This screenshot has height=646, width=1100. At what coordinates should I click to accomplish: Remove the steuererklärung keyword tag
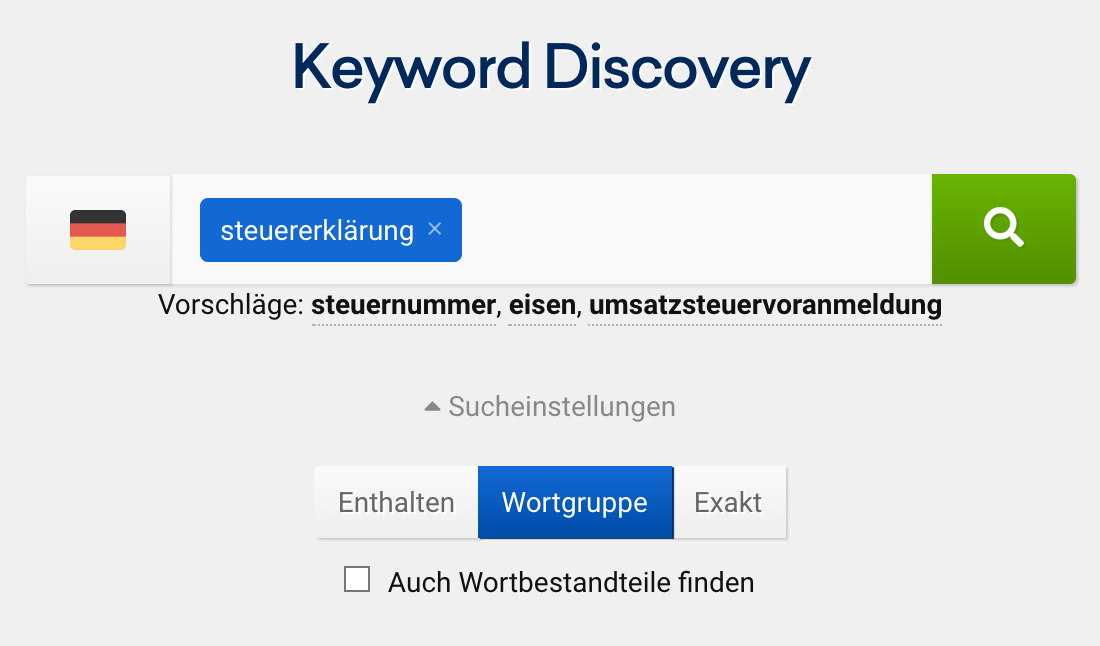[435, 229]
